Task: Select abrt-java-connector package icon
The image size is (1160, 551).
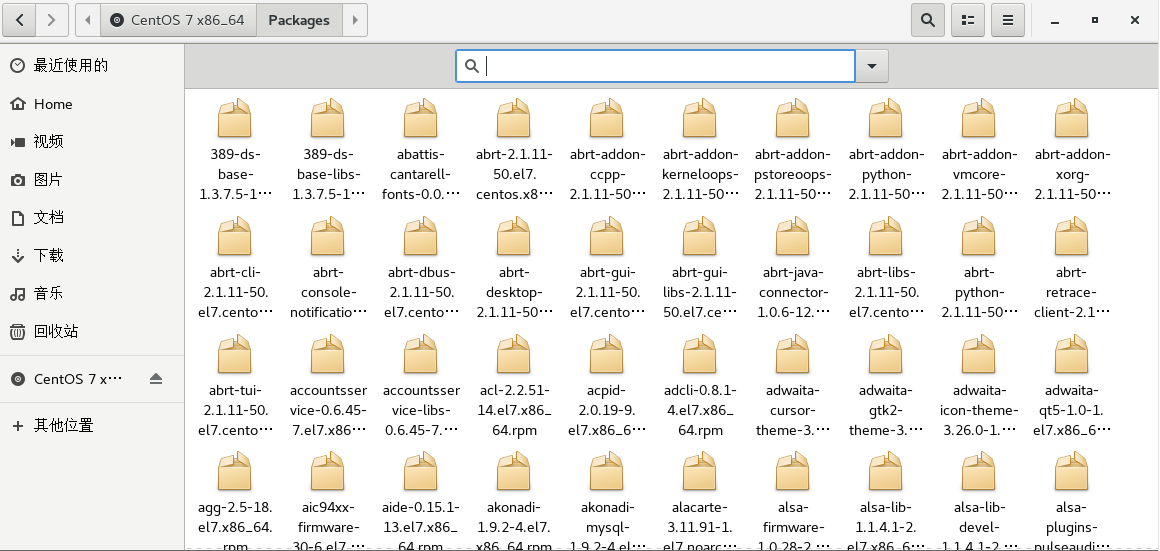Action: click(793, 237)
